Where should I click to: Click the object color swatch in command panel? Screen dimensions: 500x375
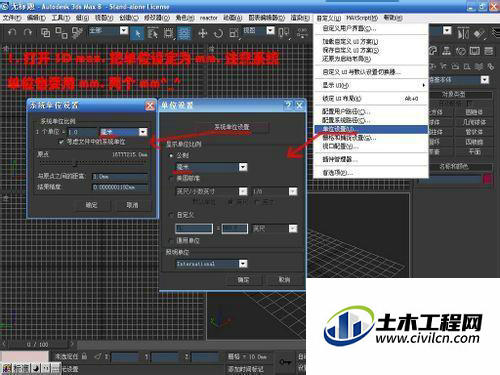point(487,179)
